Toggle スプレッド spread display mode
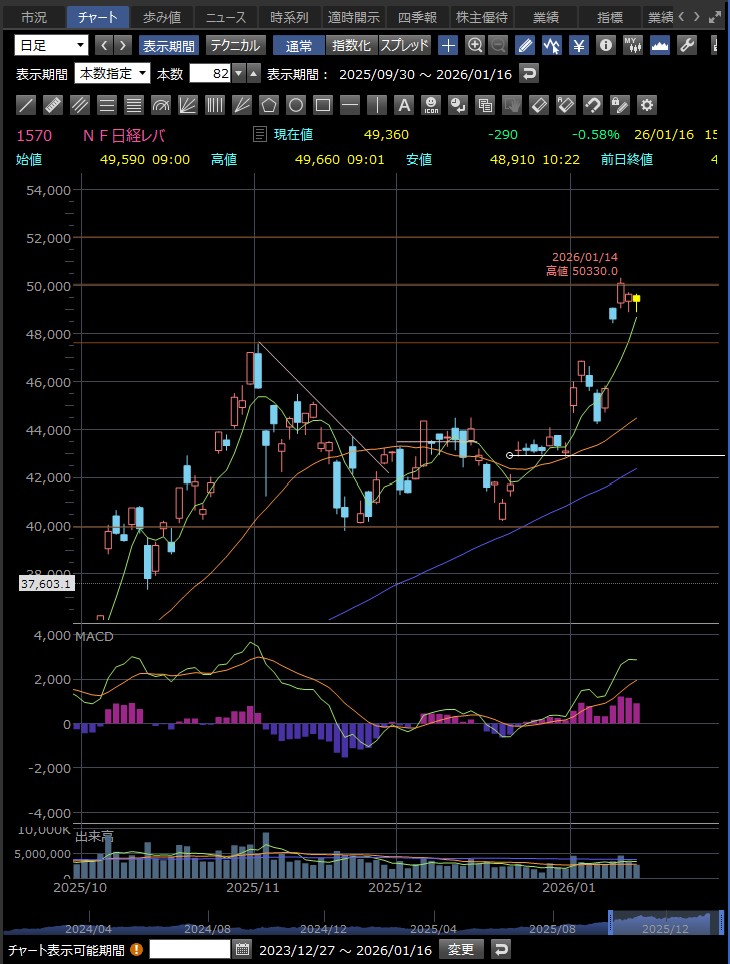The image size is (730, 964). tap(404, 45)
